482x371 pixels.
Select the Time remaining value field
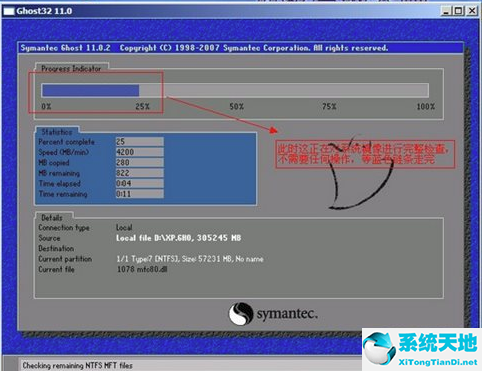point(140,194)
